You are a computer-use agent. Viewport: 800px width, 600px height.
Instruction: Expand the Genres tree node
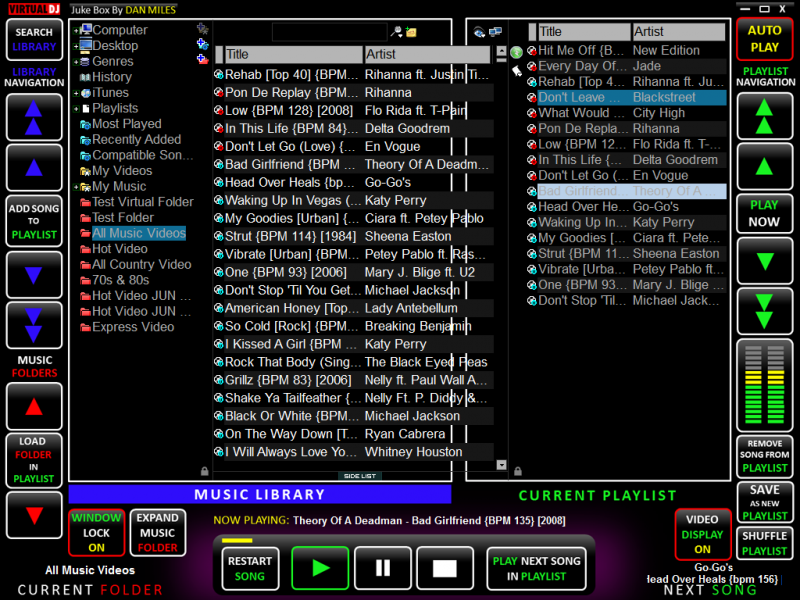point(76,62)
